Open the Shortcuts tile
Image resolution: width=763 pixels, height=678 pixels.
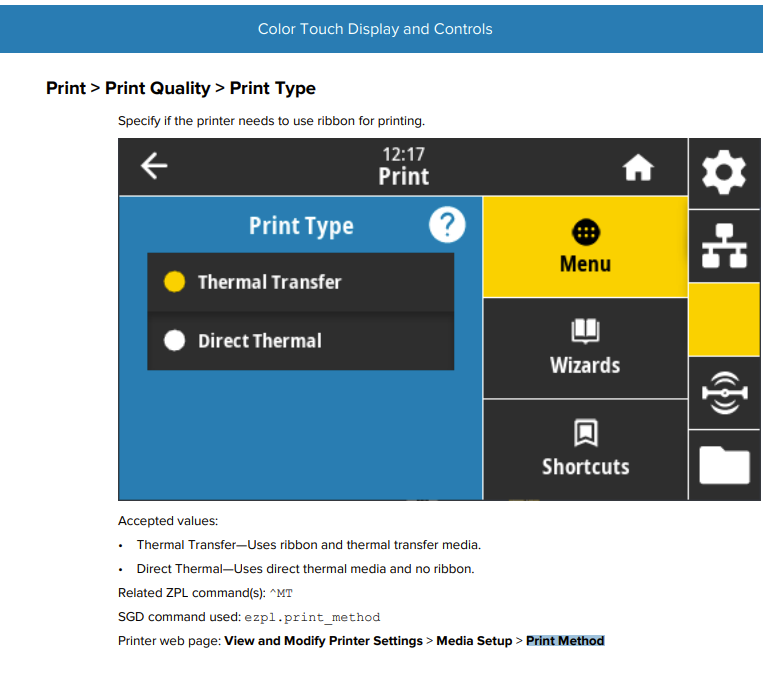[x=585, y=450]
